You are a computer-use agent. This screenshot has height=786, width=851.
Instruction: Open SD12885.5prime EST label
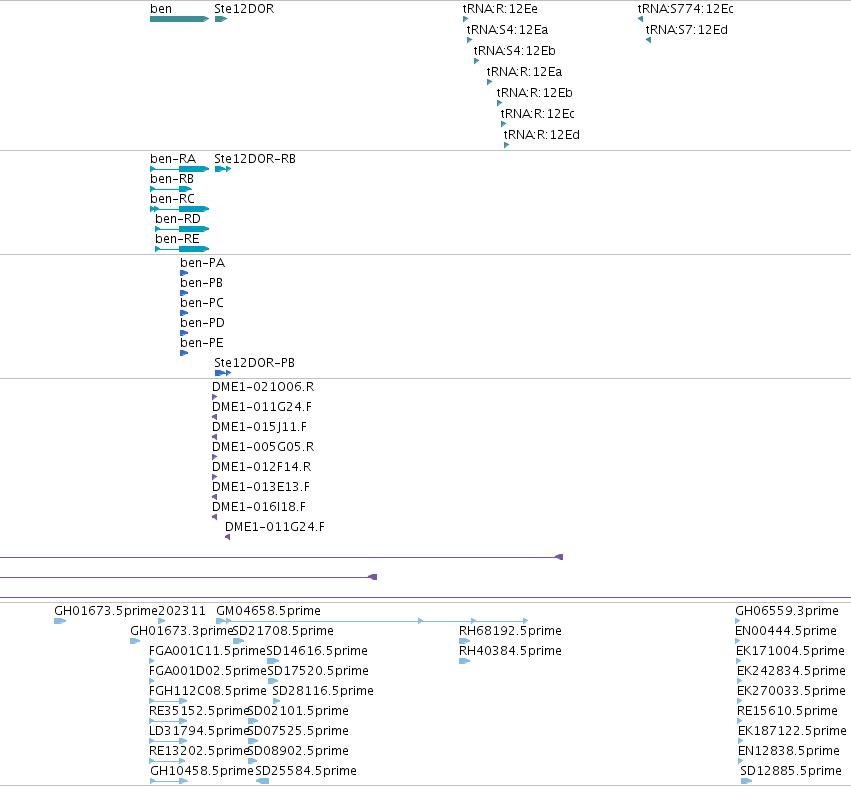[x=791, y=771]
